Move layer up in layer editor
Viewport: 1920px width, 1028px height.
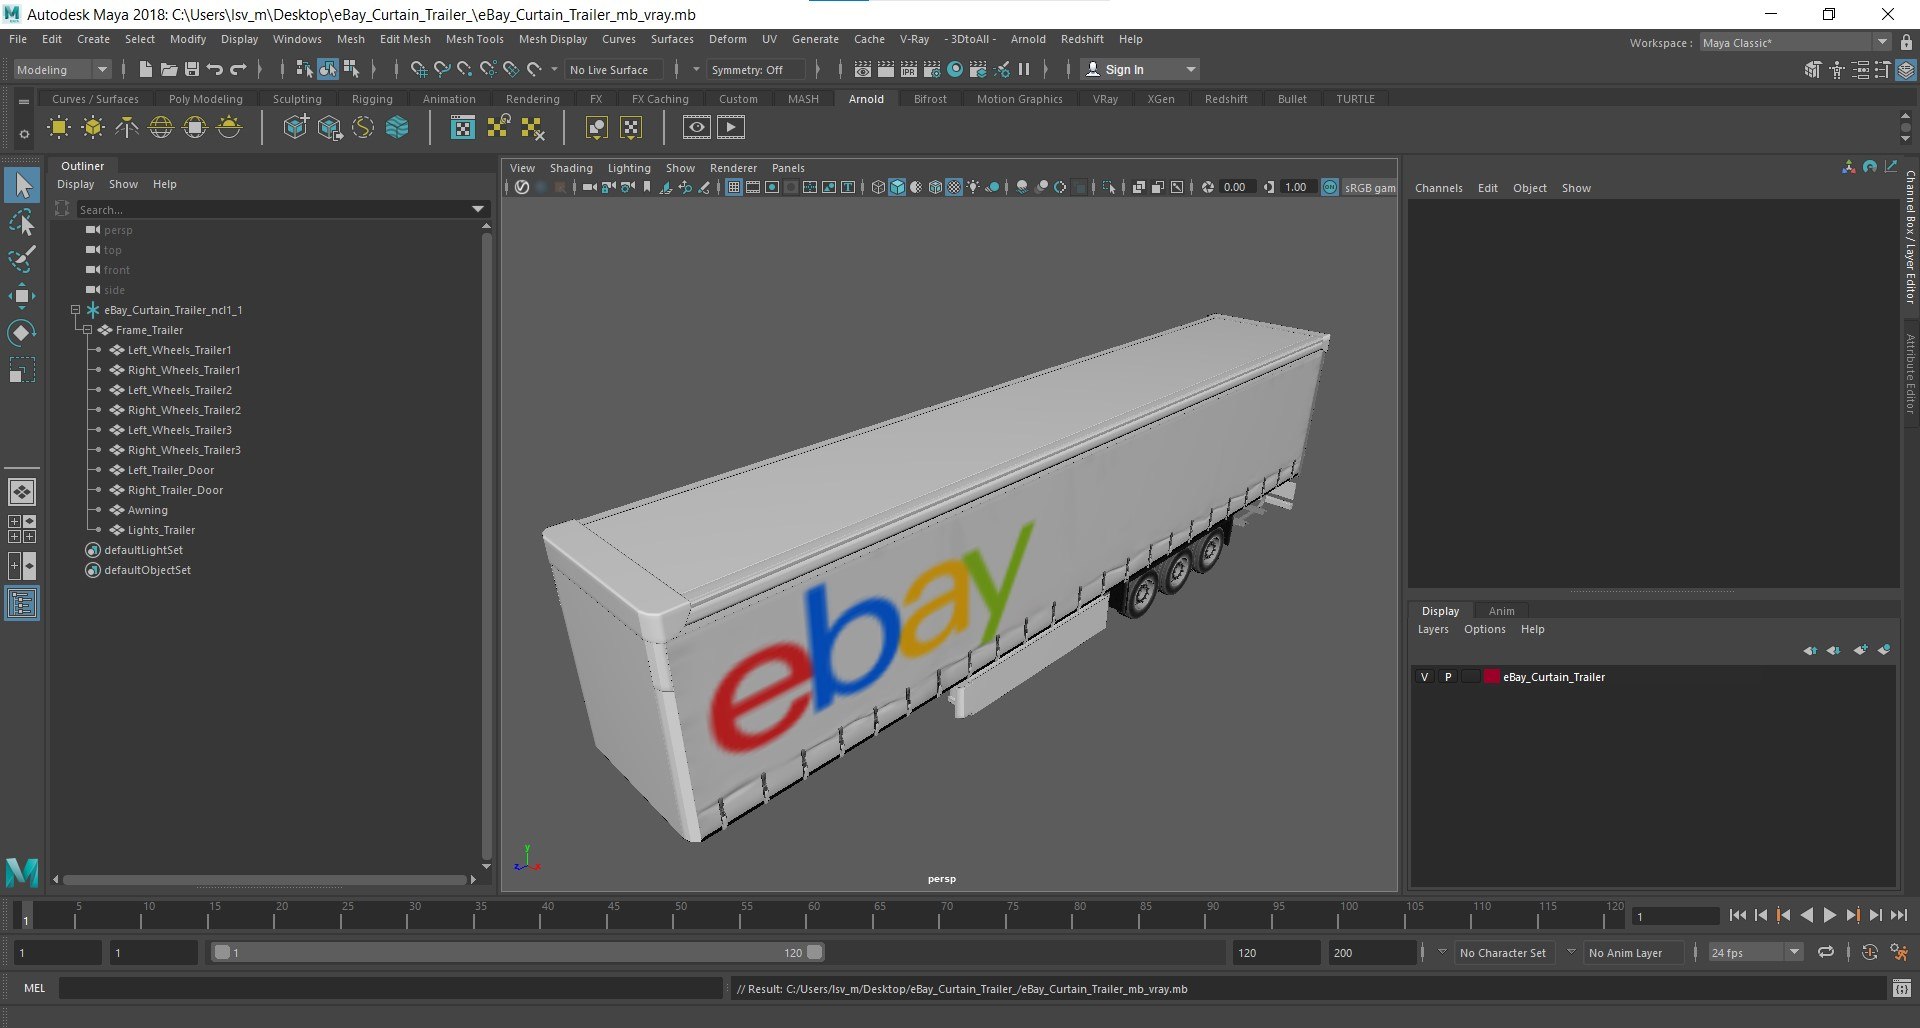point(1810,650)
